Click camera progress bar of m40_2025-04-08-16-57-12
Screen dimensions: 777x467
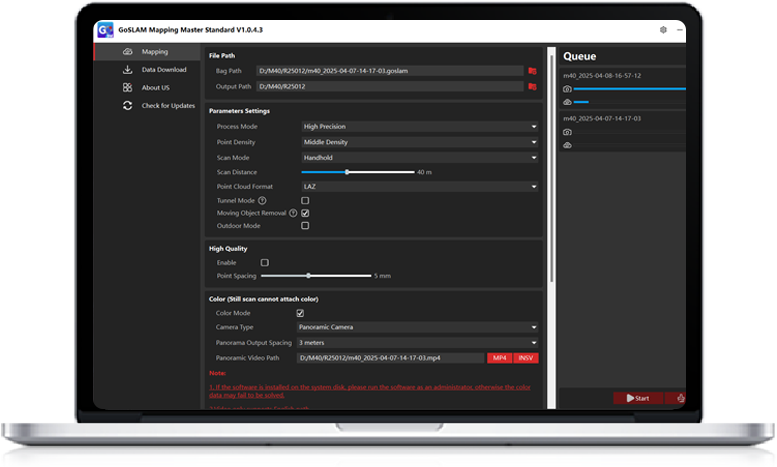(630, 89)
